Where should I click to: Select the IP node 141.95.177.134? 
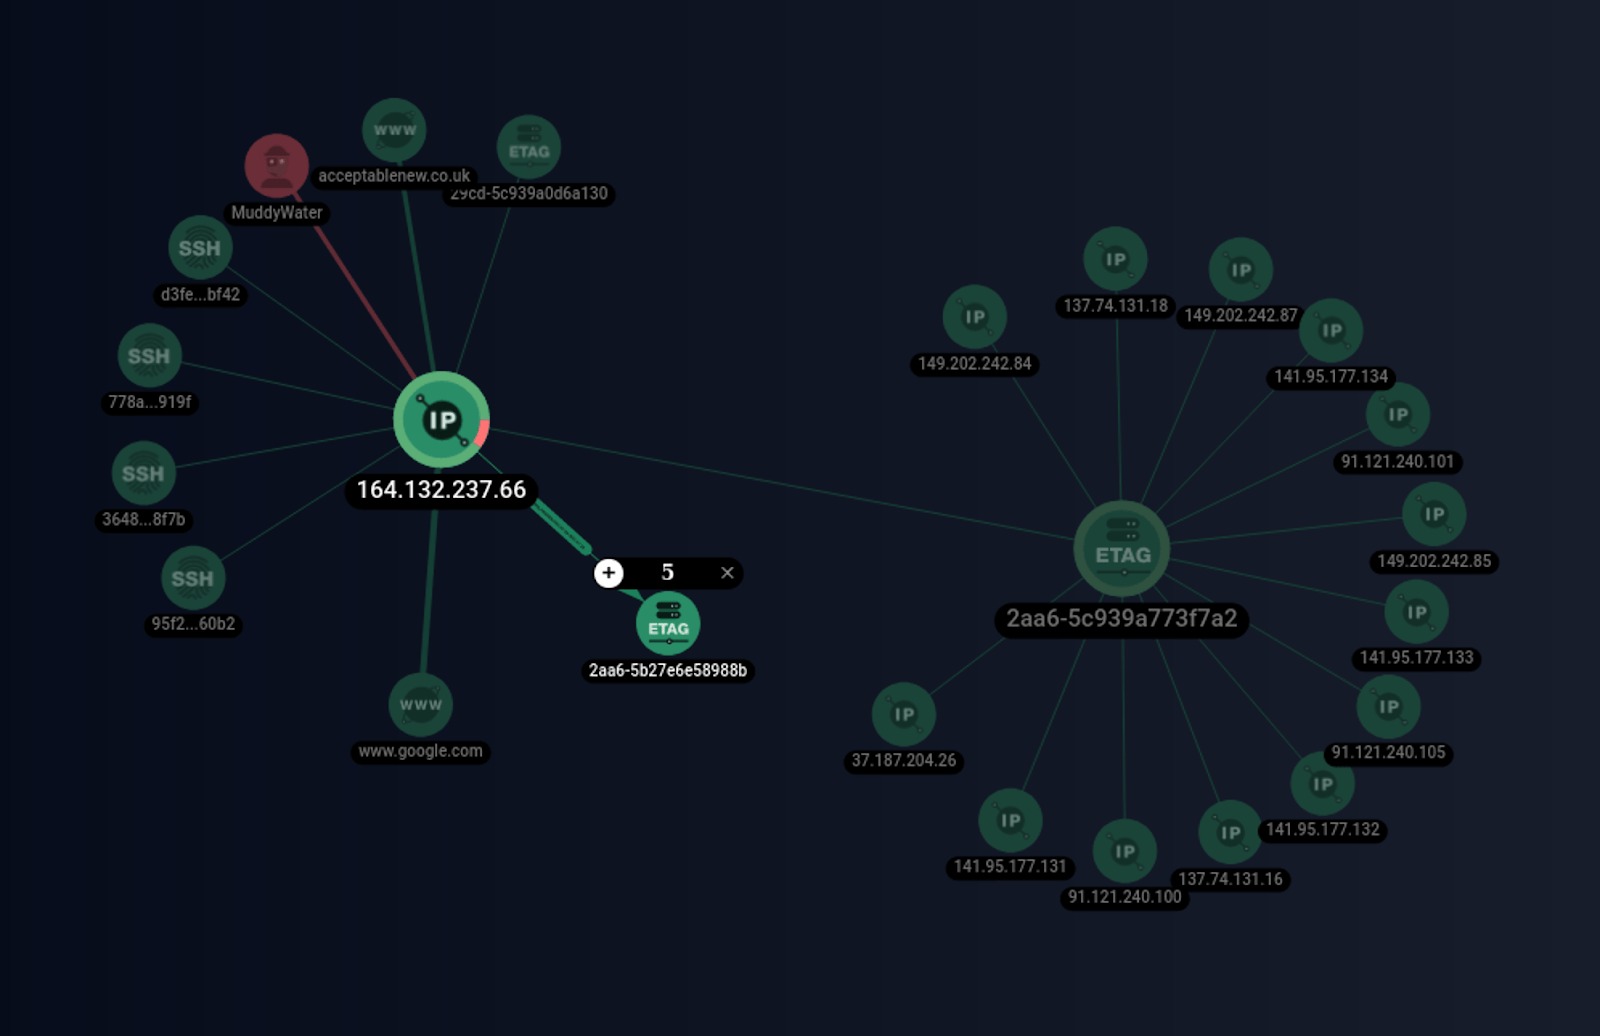pyautogui.click(x=1331, y=331)
